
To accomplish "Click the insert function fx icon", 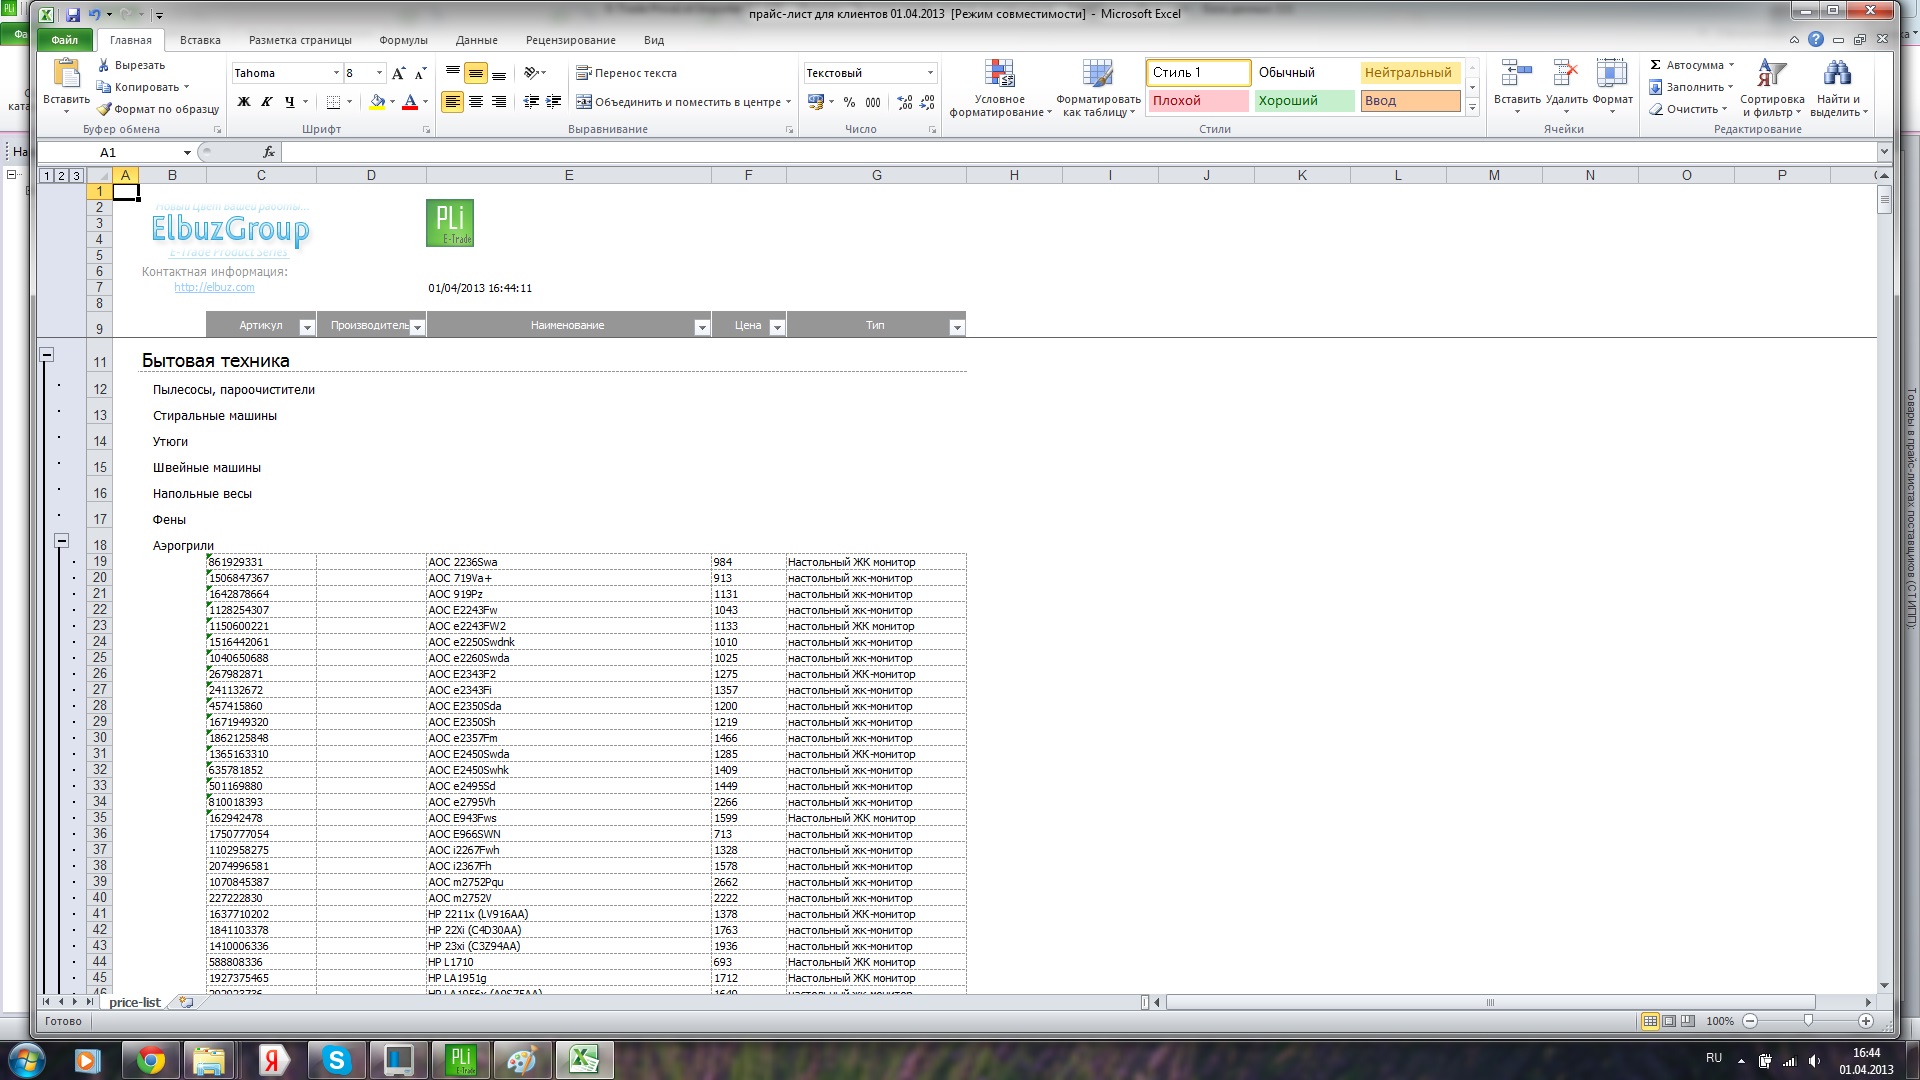I will [x=269, y=152].
